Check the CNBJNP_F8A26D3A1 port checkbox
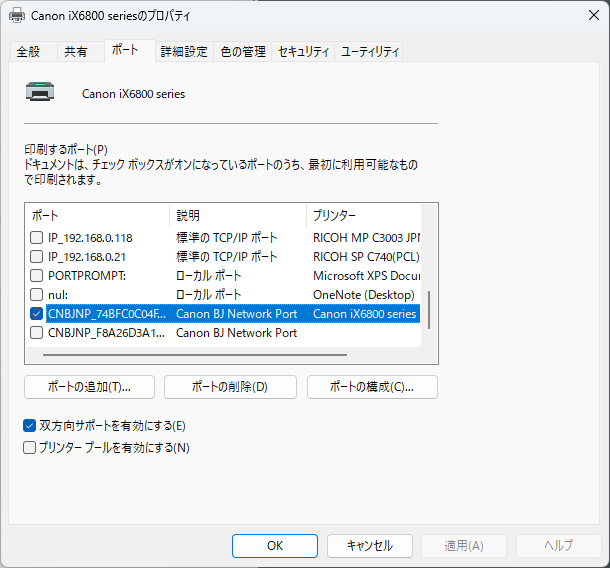 pos(37,333)
